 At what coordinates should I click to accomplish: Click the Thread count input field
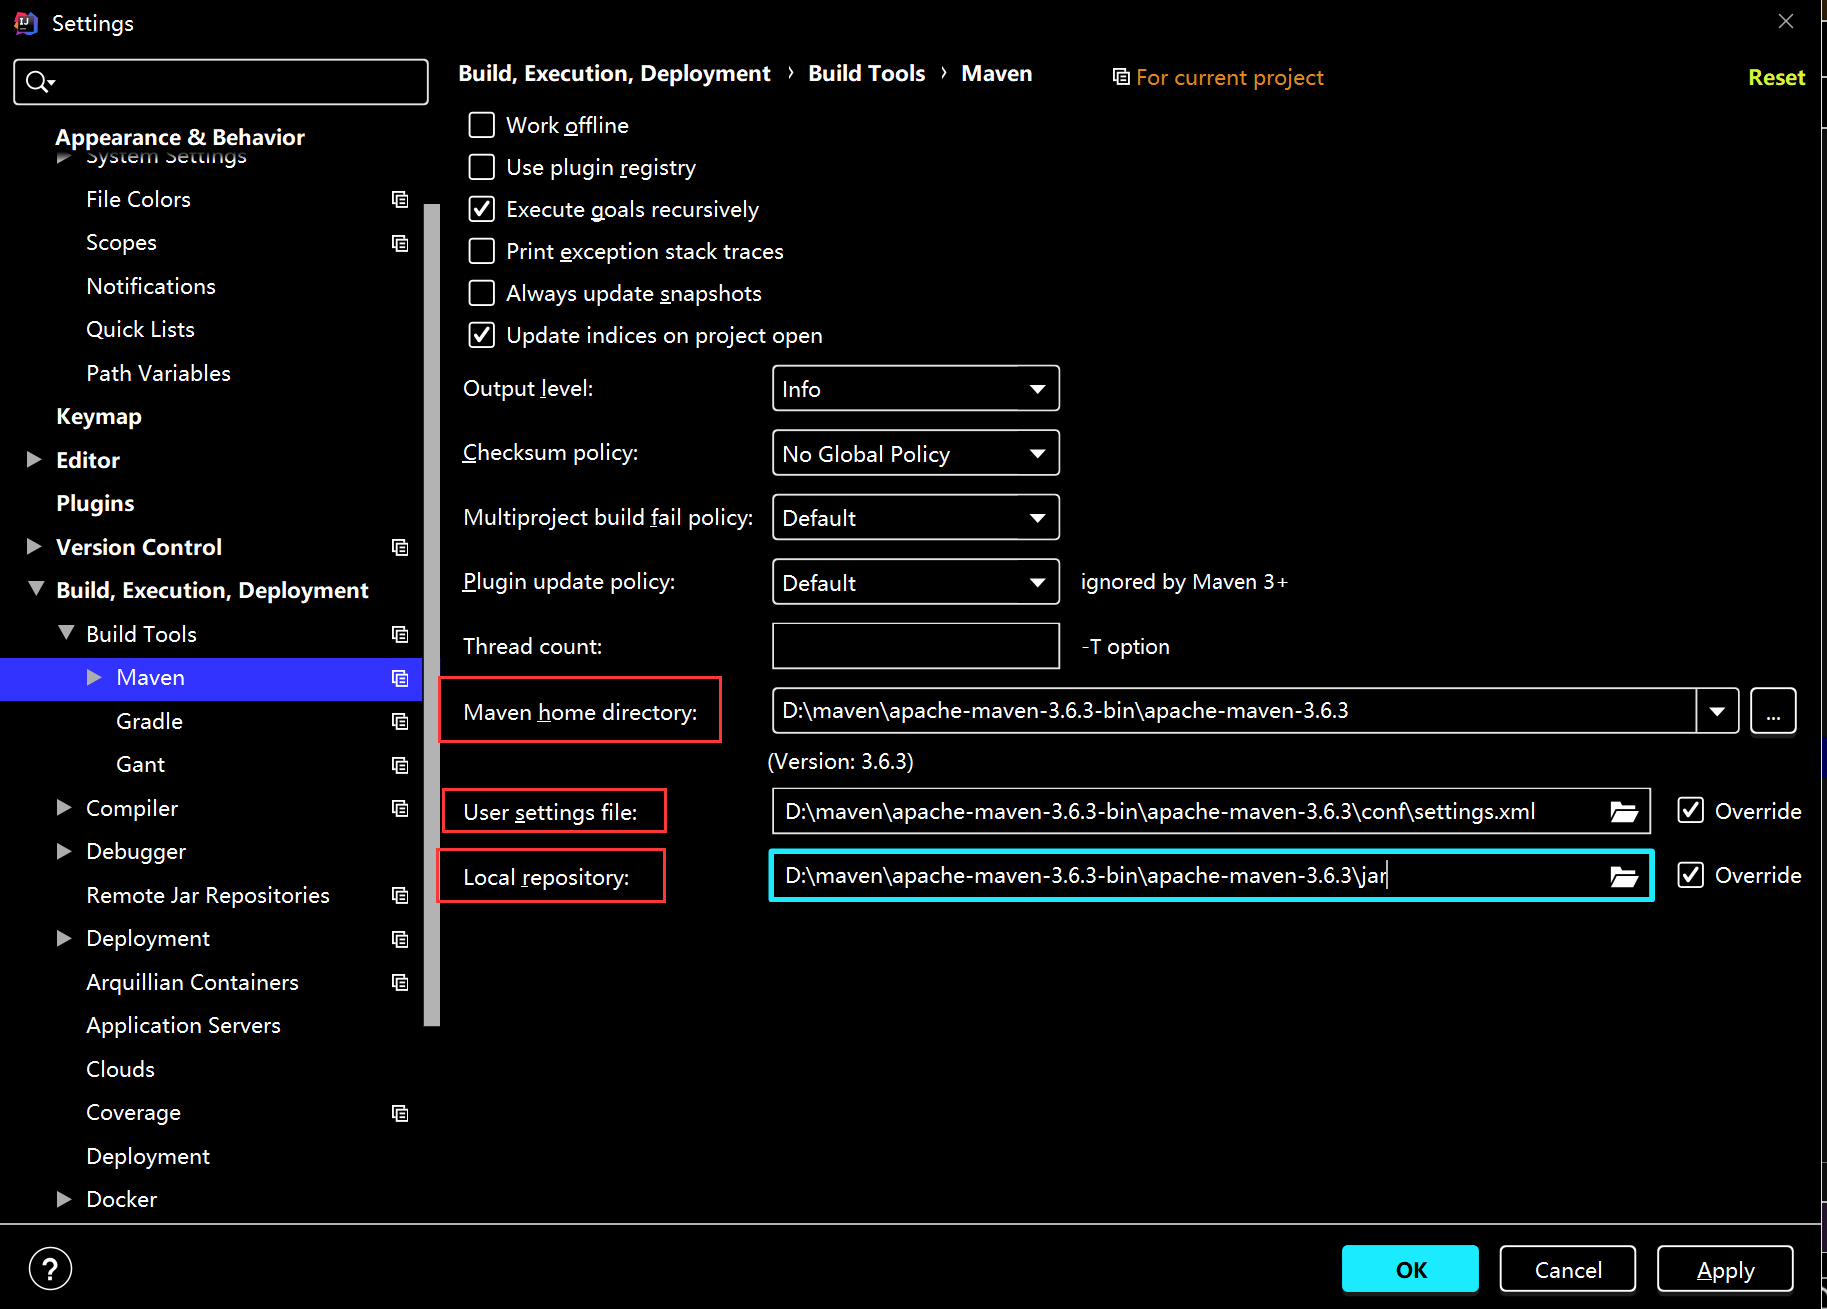(x=916, y=646)
